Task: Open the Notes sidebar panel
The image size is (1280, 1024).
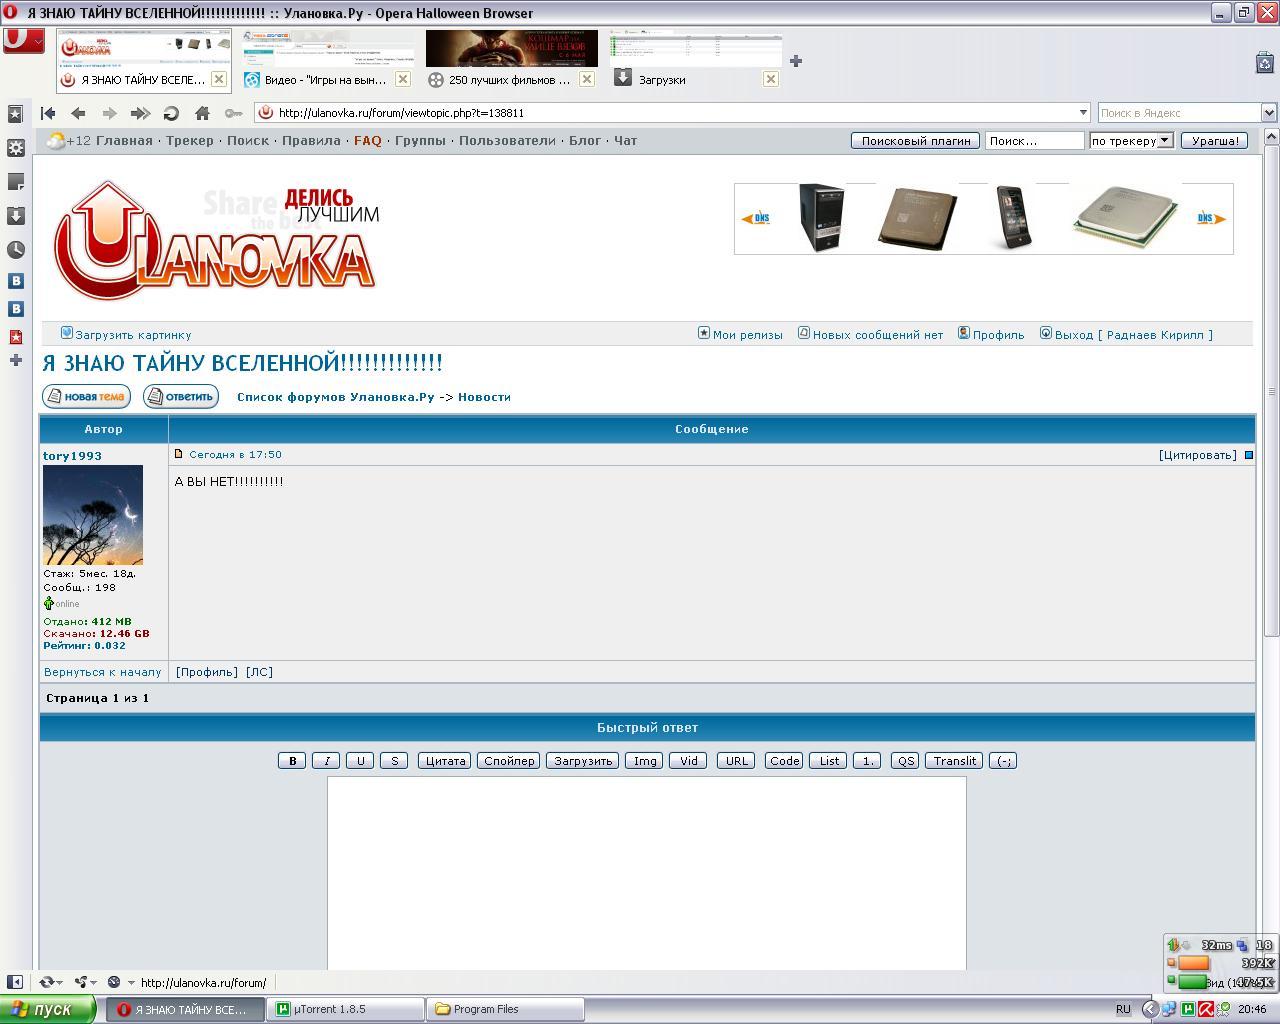Action: pos(15,182)
